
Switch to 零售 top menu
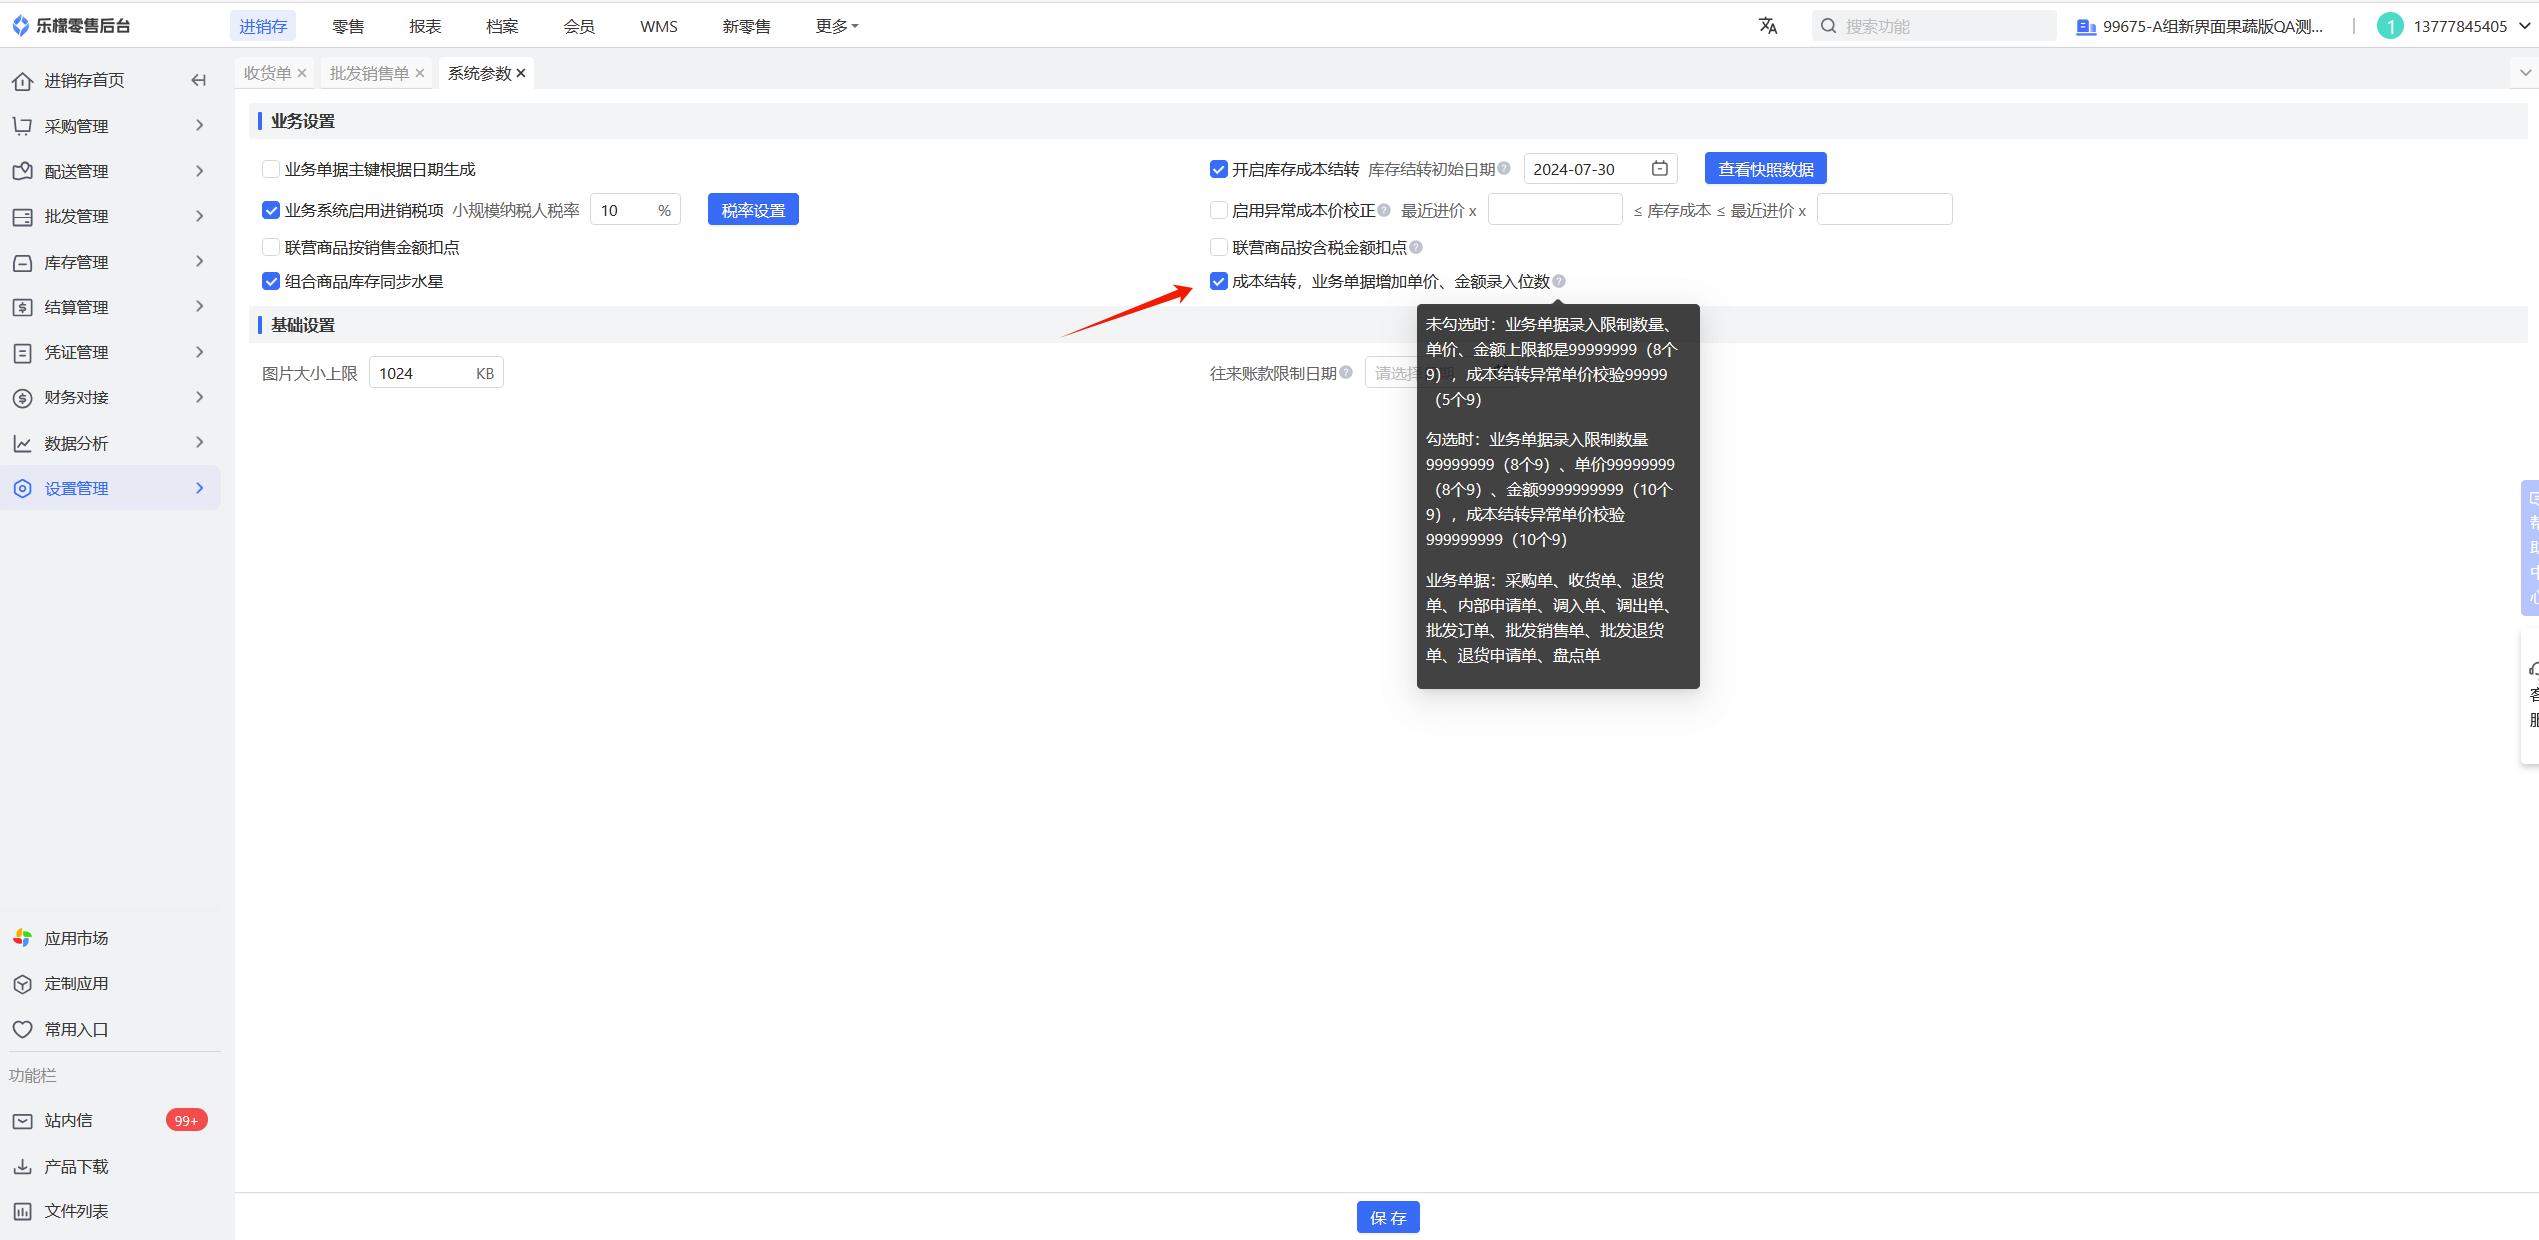pyautogui.click(x=348, y=26)
